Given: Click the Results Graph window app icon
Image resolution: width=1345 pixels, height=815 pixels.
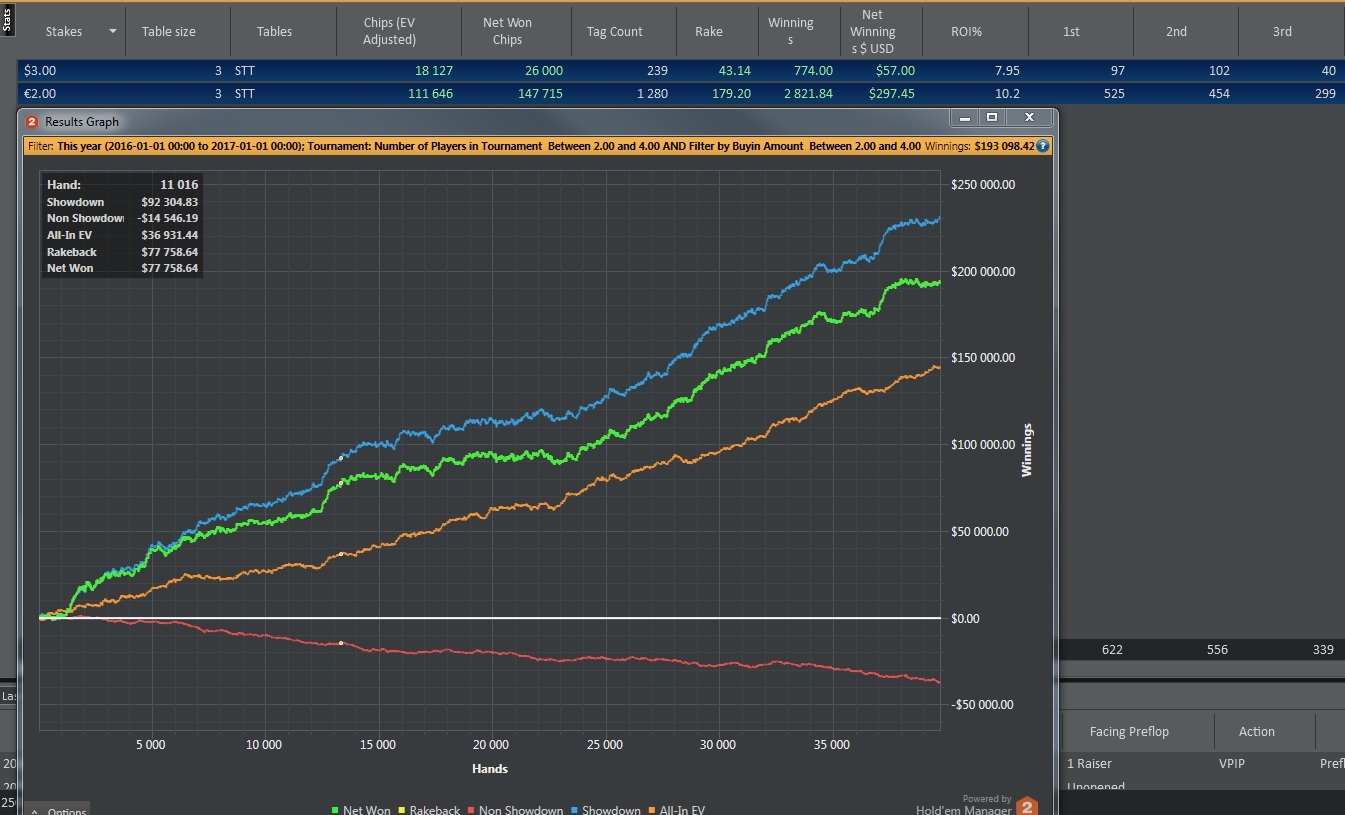Looking at the screenshot, I should 32,121.
